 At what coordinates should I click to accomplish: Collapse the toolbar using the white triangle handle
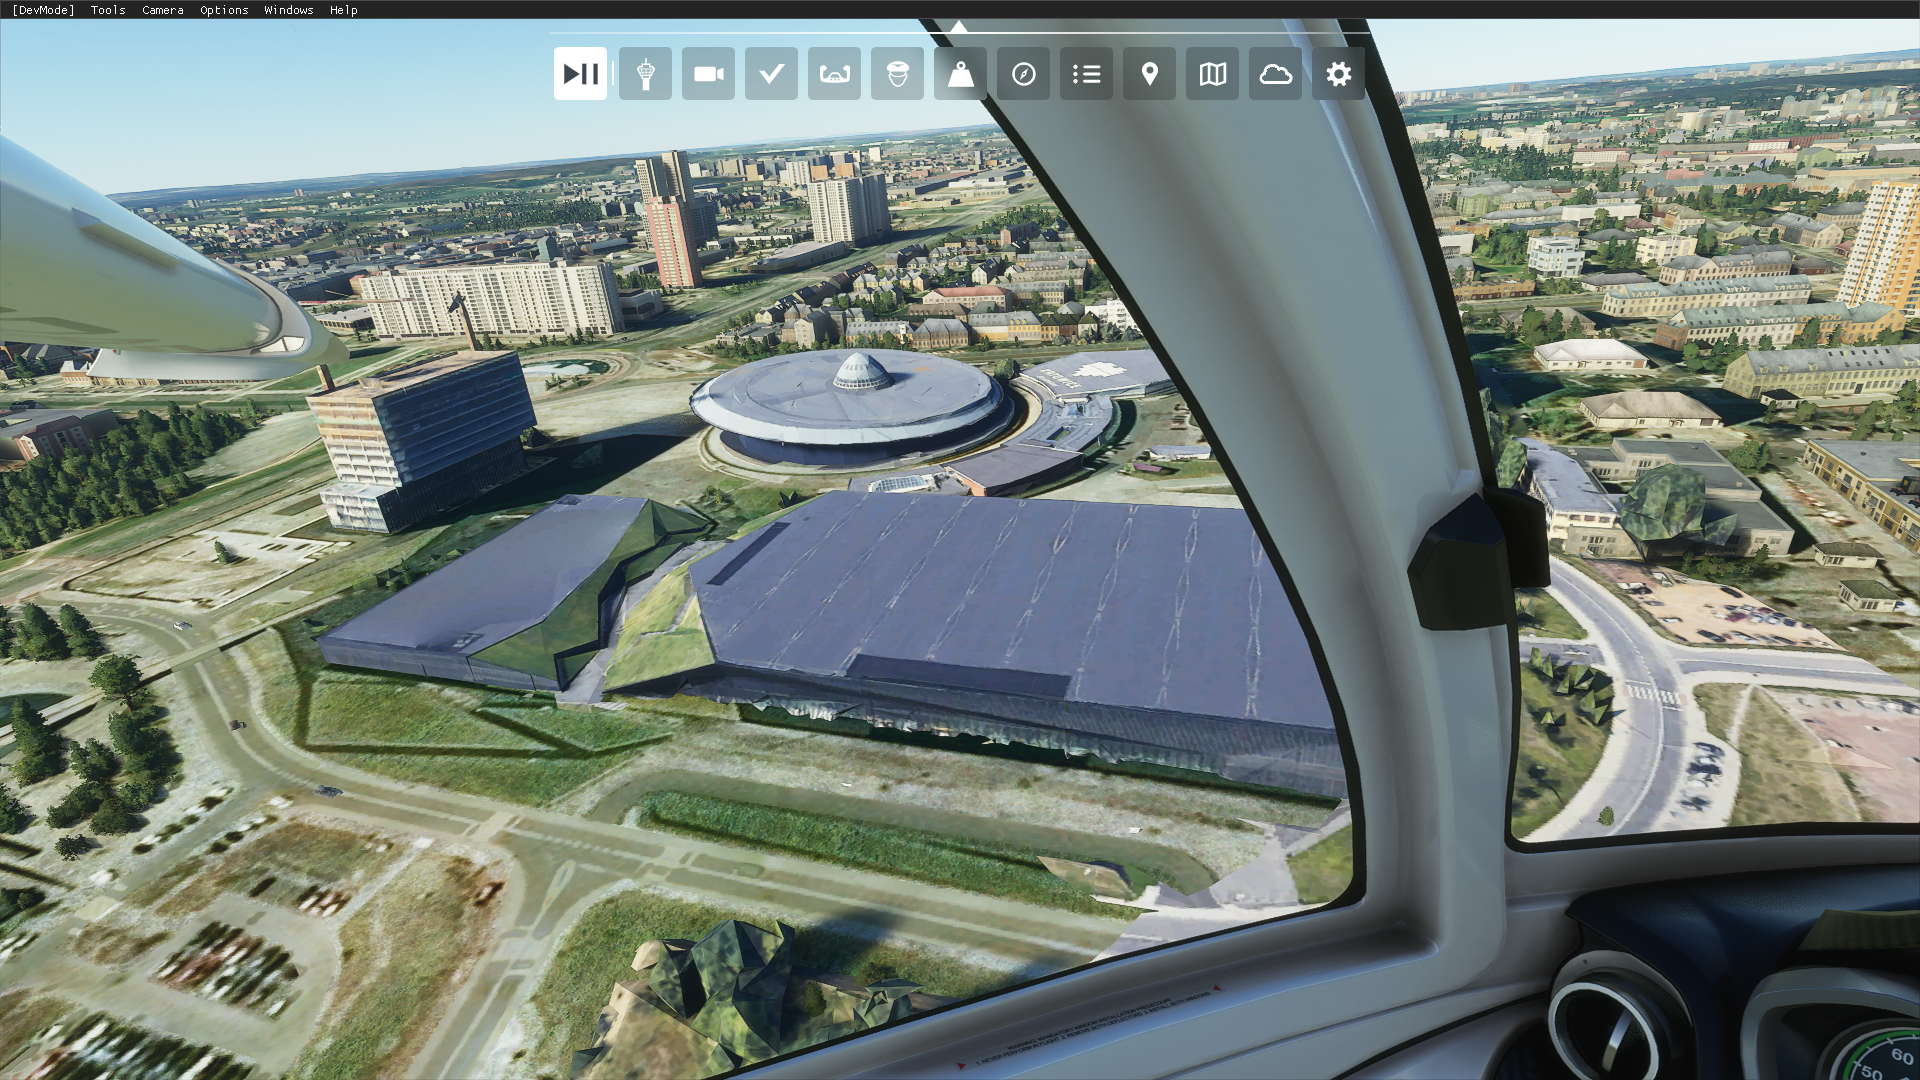[x=959, y=27]
